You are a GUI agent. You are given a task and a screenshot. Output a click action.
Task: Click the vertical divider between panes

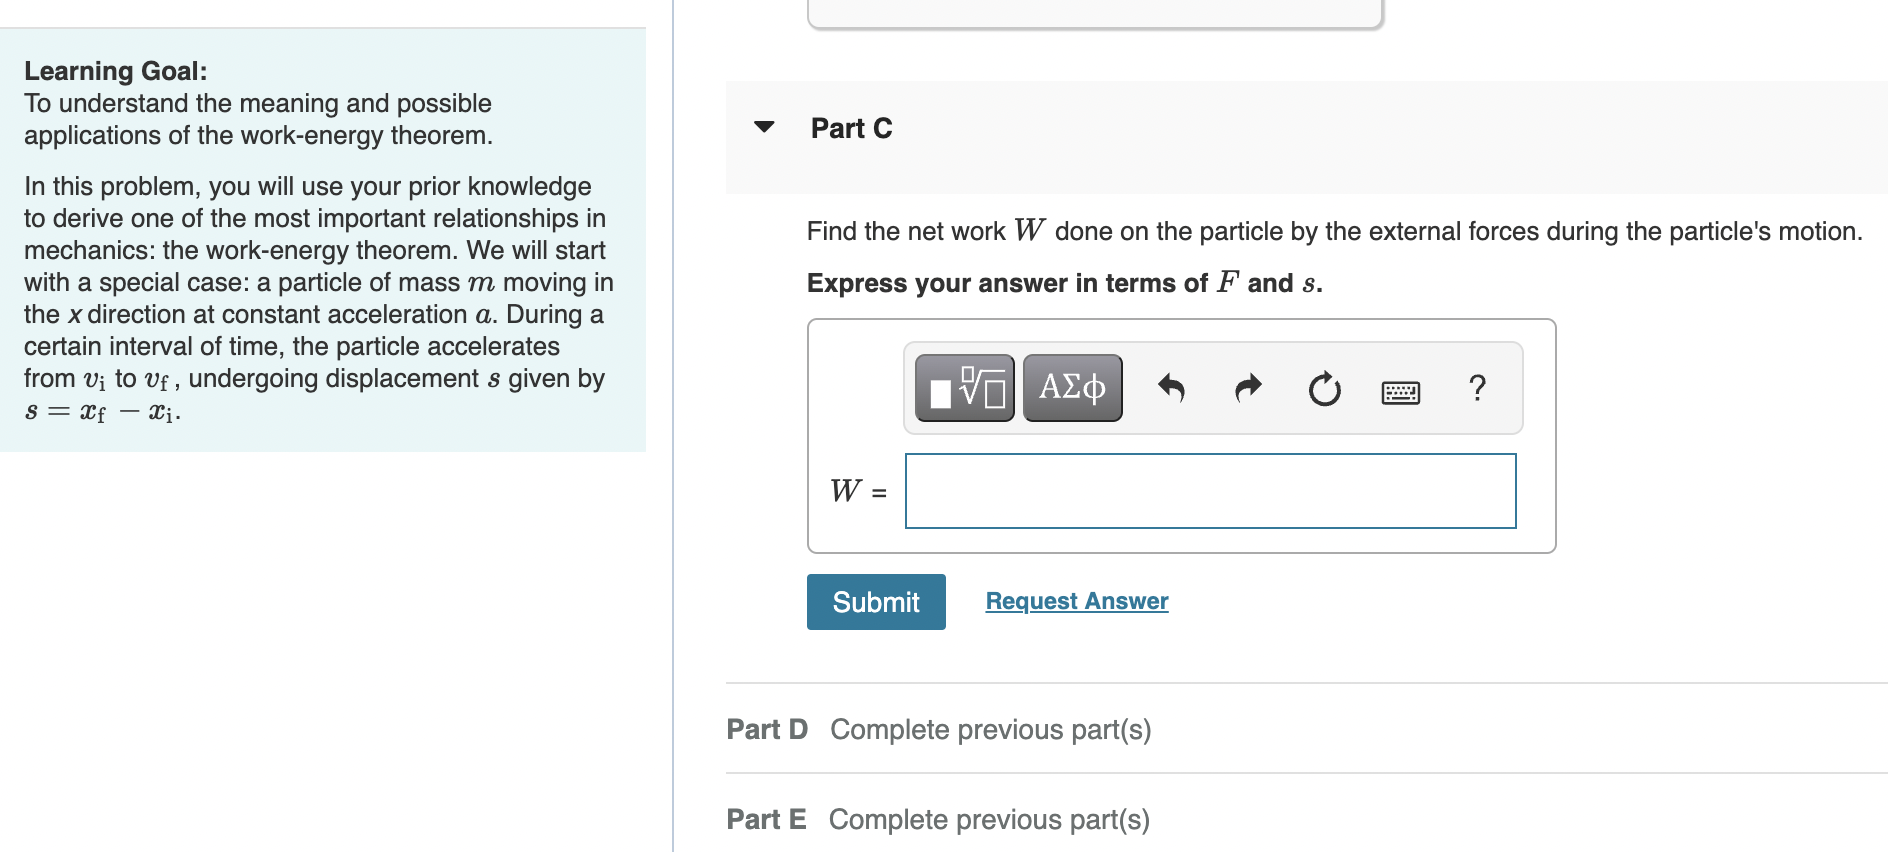(673, 426)
